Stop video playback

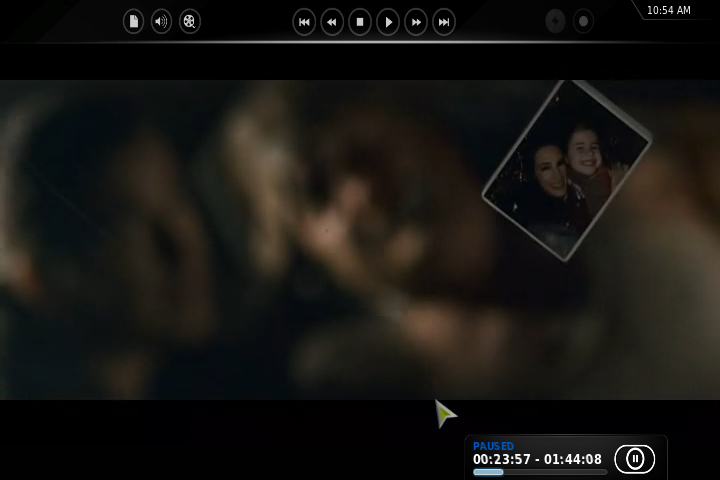[x=360, y=22]
